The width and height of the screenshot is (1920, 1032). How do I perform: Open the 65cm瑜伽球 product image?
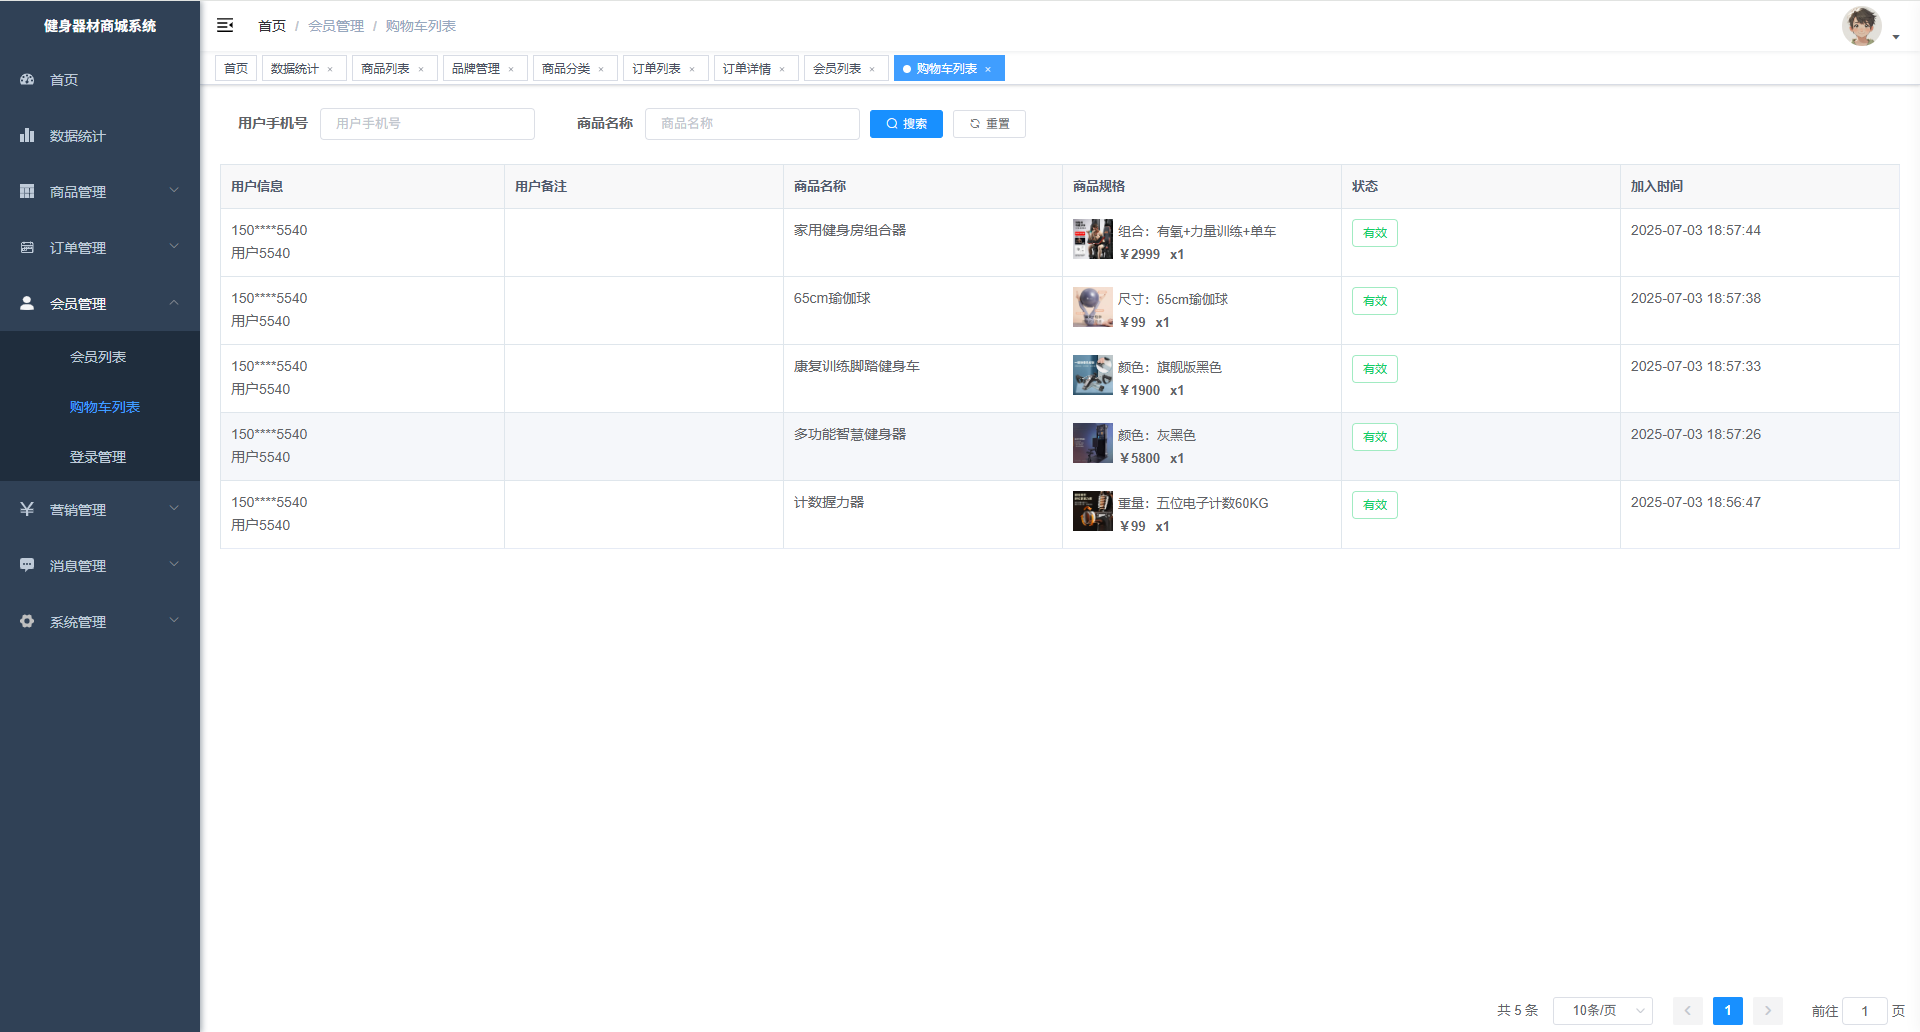[1092, 308]
